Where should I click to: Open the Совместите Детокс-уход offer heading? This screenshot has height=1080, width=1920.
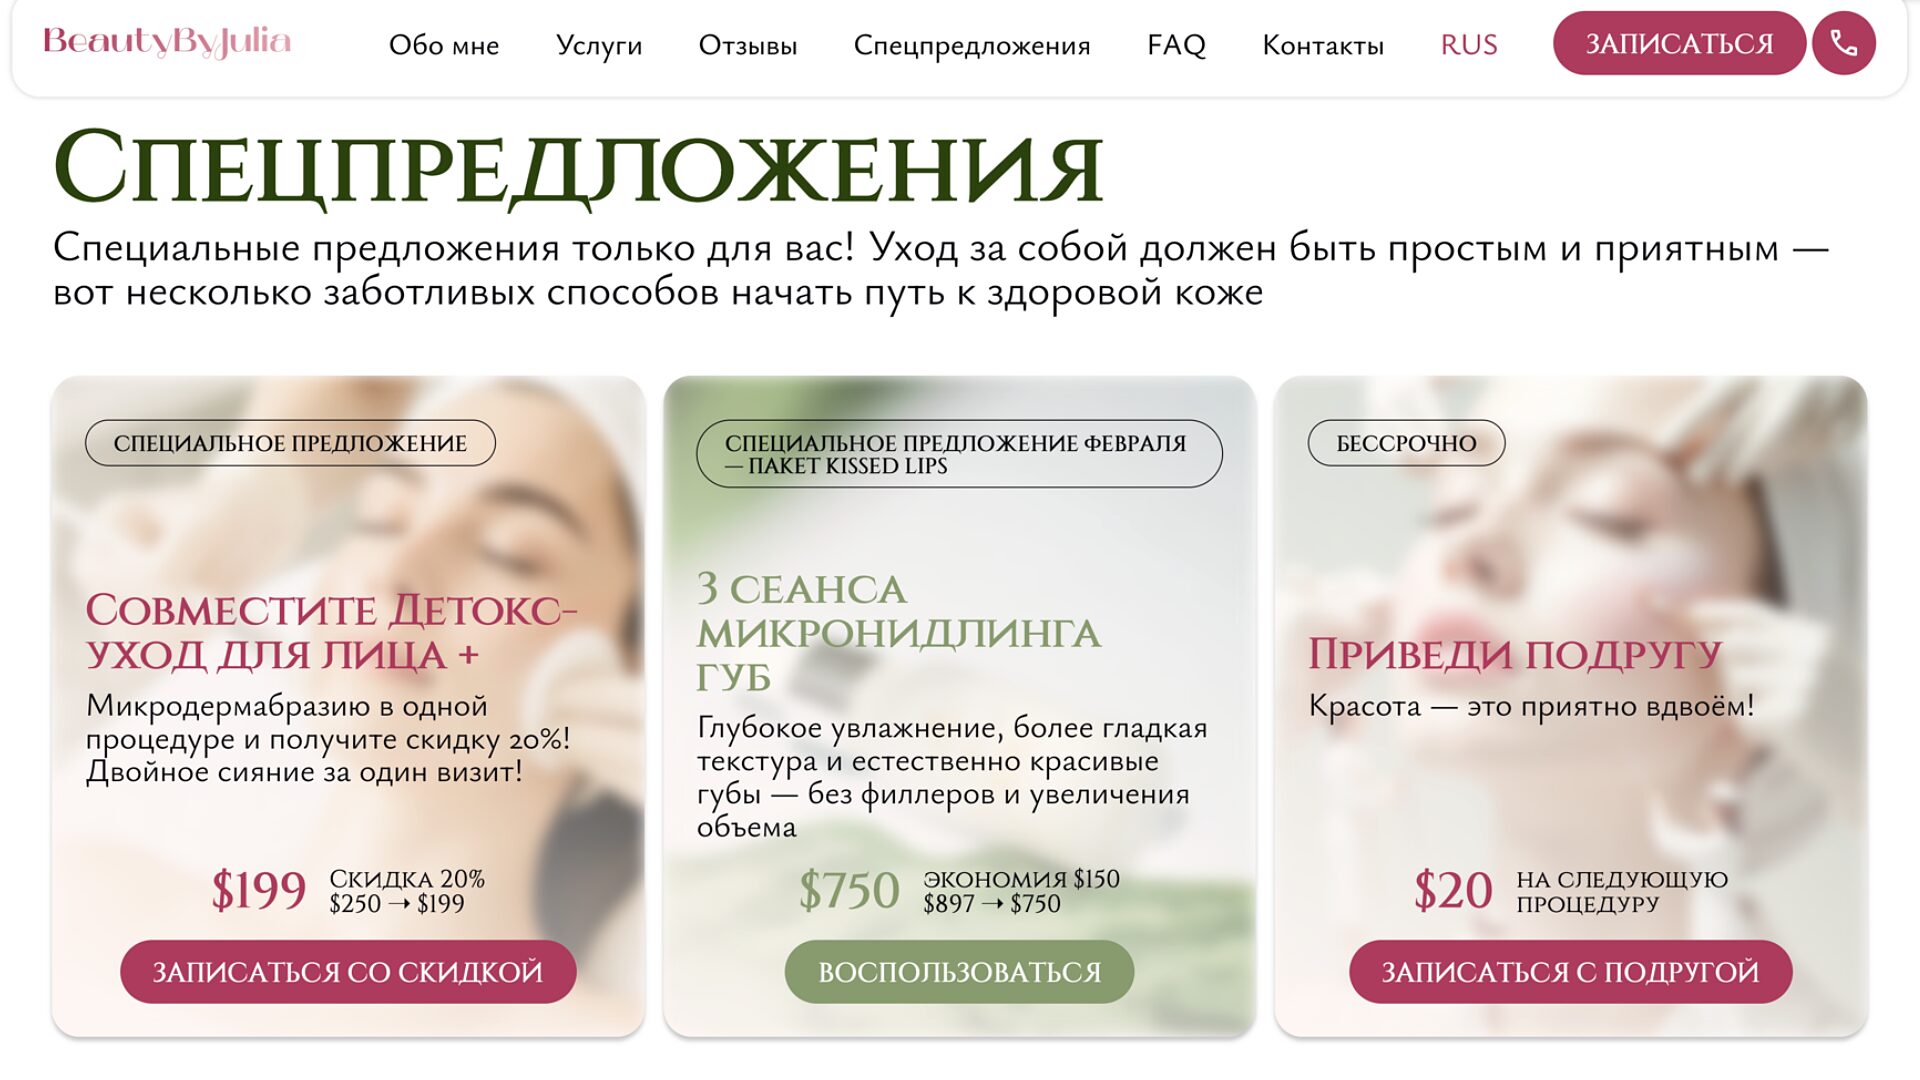coord(331,632)
